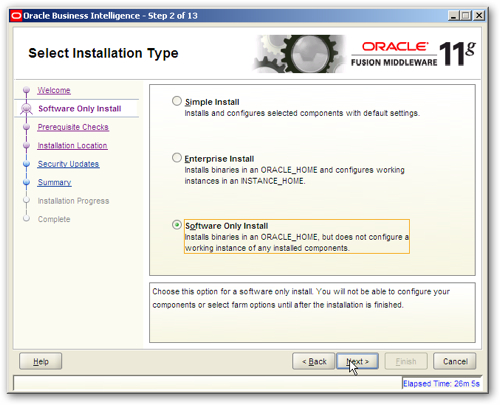This screenshot has height=405, width=500.
Task: Click the Oracle Fusion Middleware 11g logo
Action: pyautogui.click(x=413, y=54)
